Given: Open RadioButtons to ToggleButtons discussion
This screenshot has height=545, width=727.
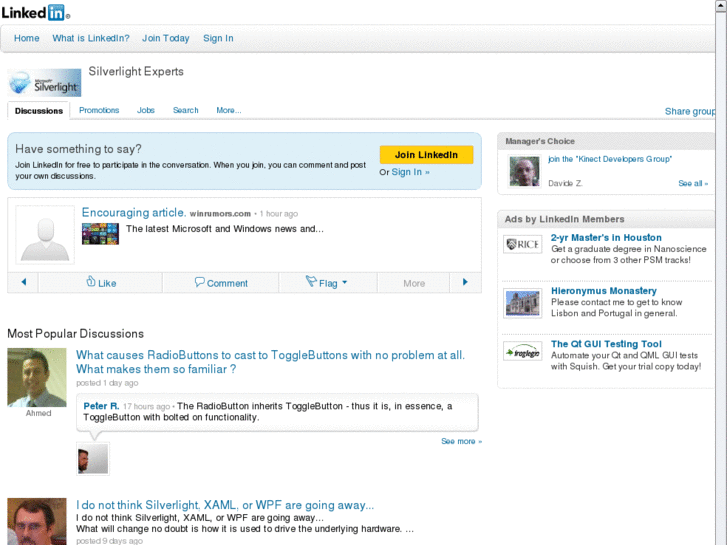Looking at the screenshot, I should [x=270, y=362].
